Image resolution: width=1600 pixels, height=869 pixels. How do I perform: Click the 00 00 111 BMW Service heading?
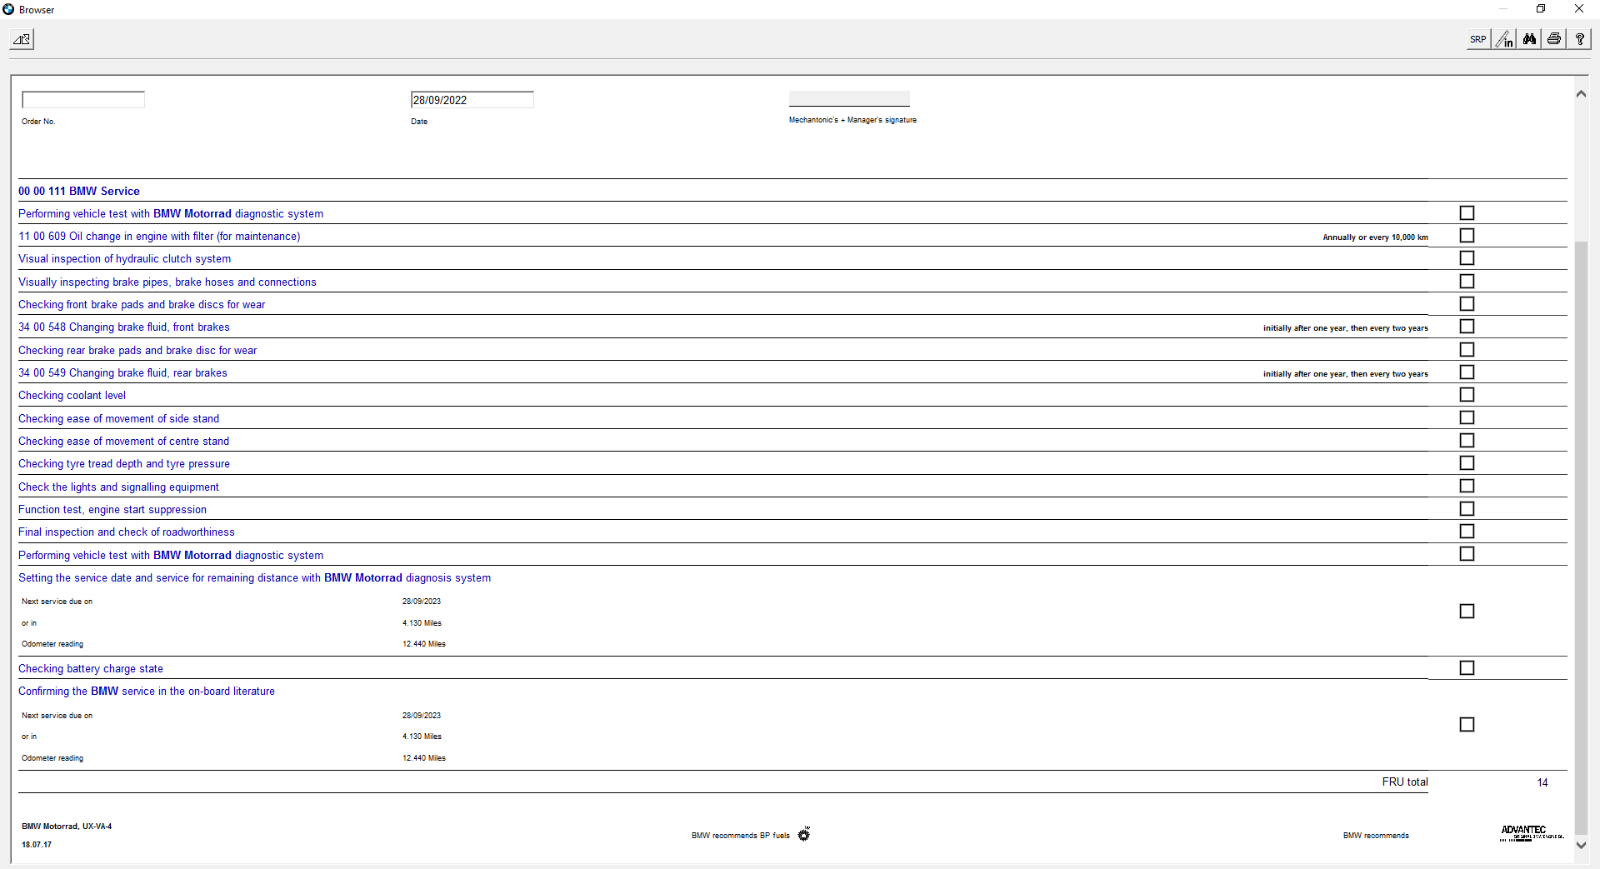click(x=79, y=191)
